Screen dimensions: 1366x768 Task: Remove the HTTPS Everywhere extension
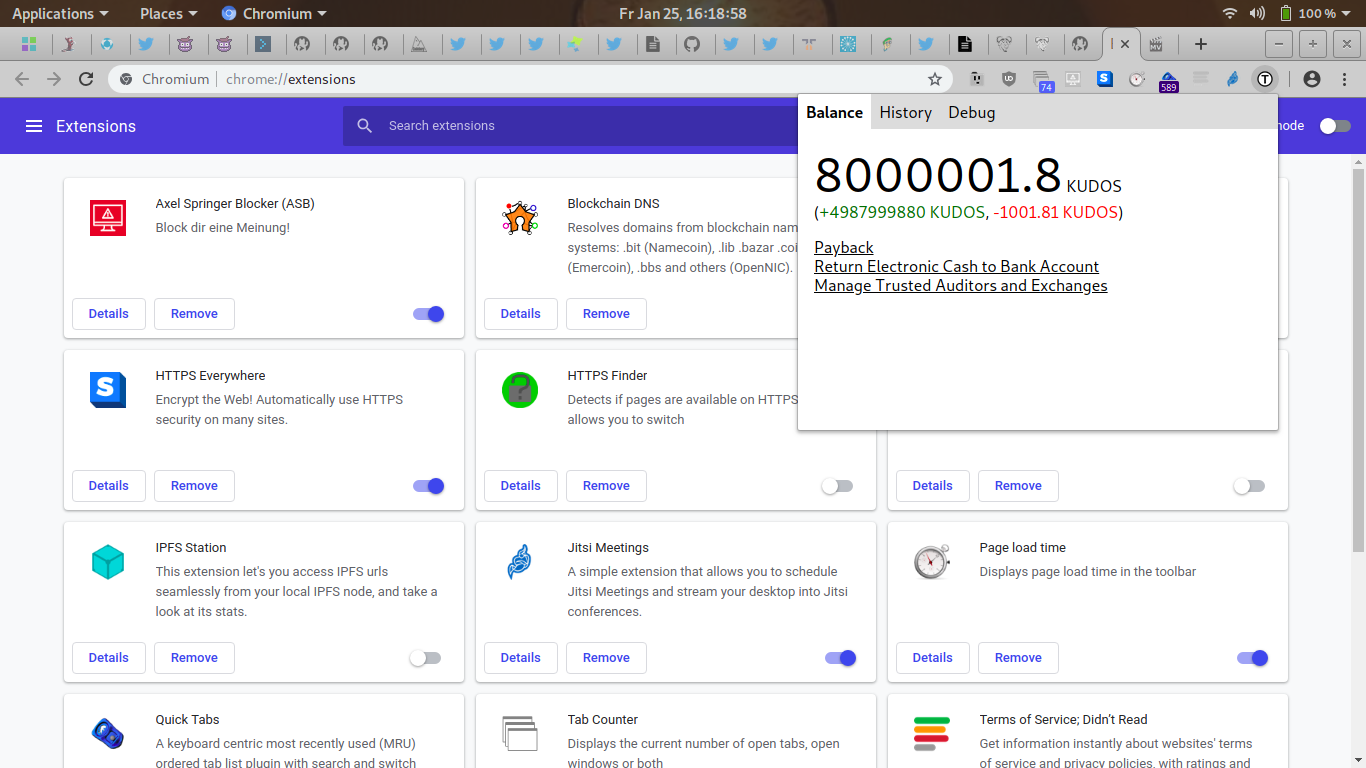[194, 486]
